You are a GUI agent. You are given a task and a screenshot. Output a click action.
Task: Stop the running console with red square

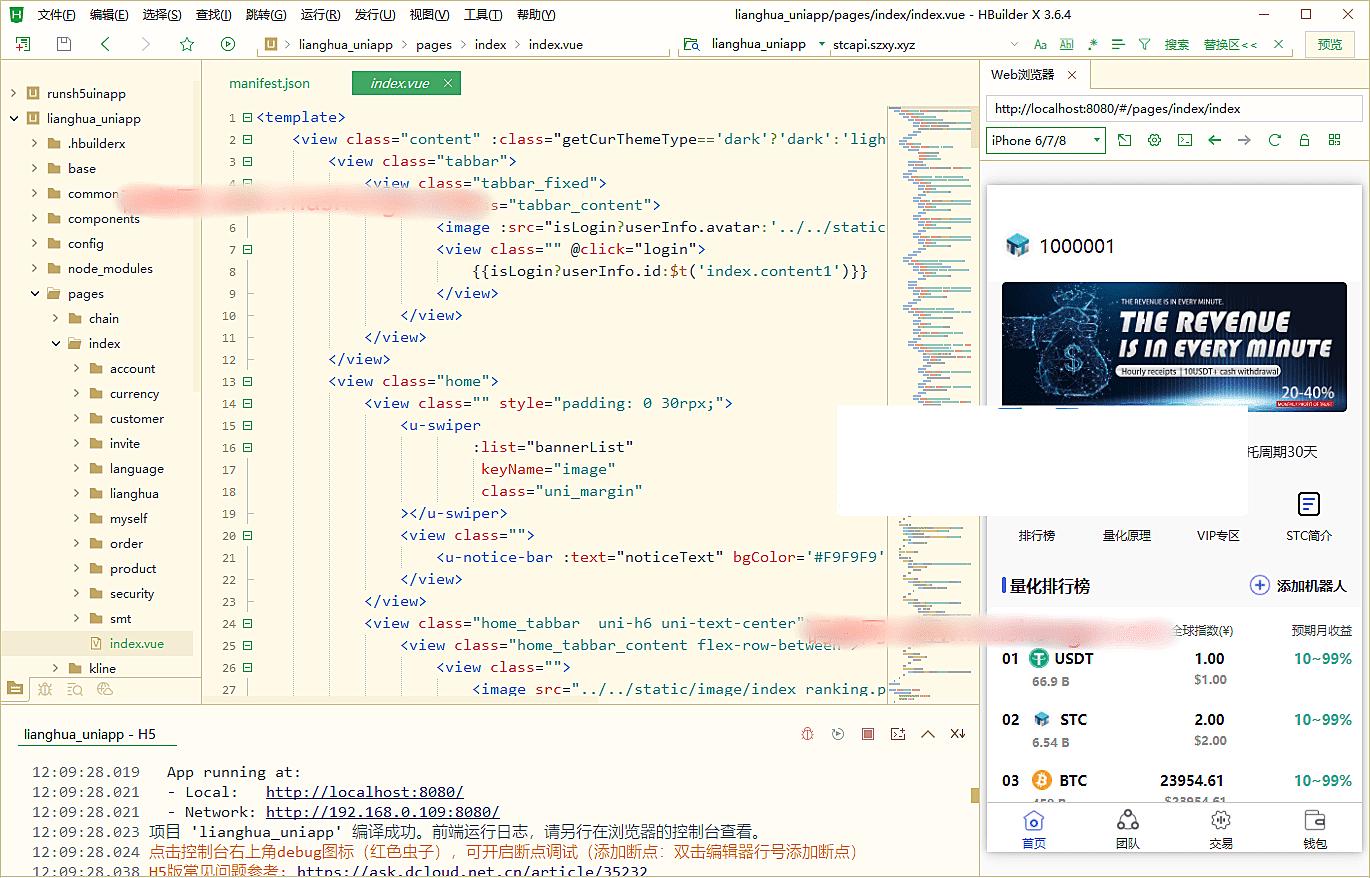868,734
